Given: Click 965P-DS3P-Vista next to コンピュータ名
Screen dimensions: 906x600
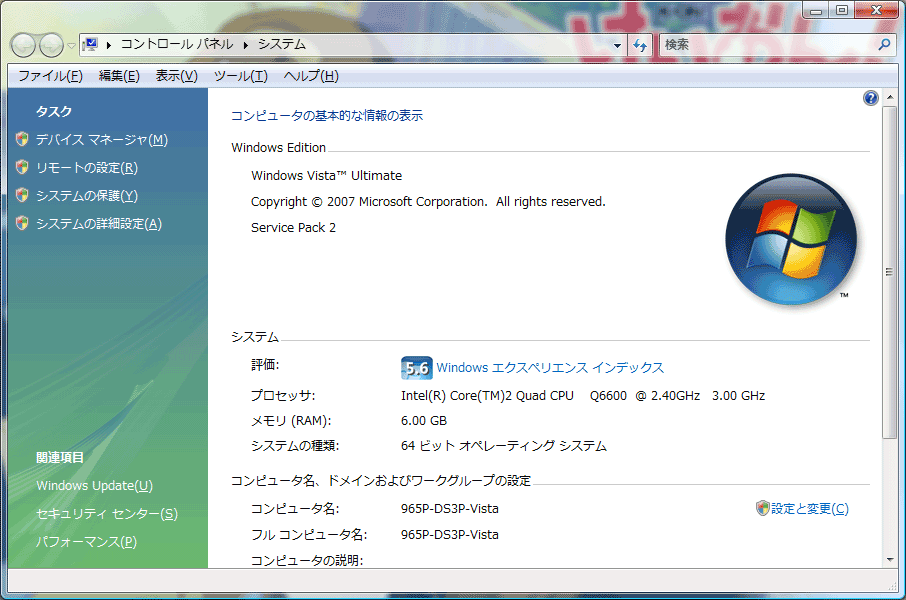Looking at the screenshot, I should coord(450,509).
